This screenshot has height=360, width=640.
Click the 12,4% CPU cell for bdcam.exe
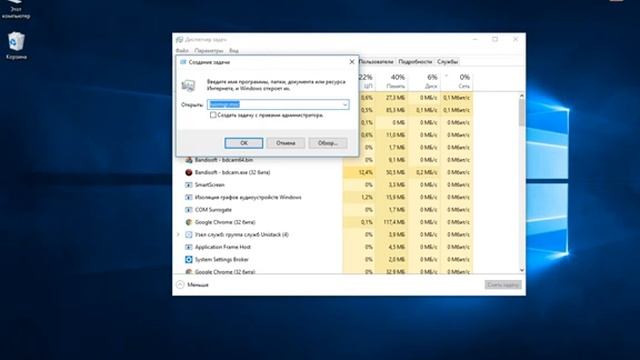(359, 173)
